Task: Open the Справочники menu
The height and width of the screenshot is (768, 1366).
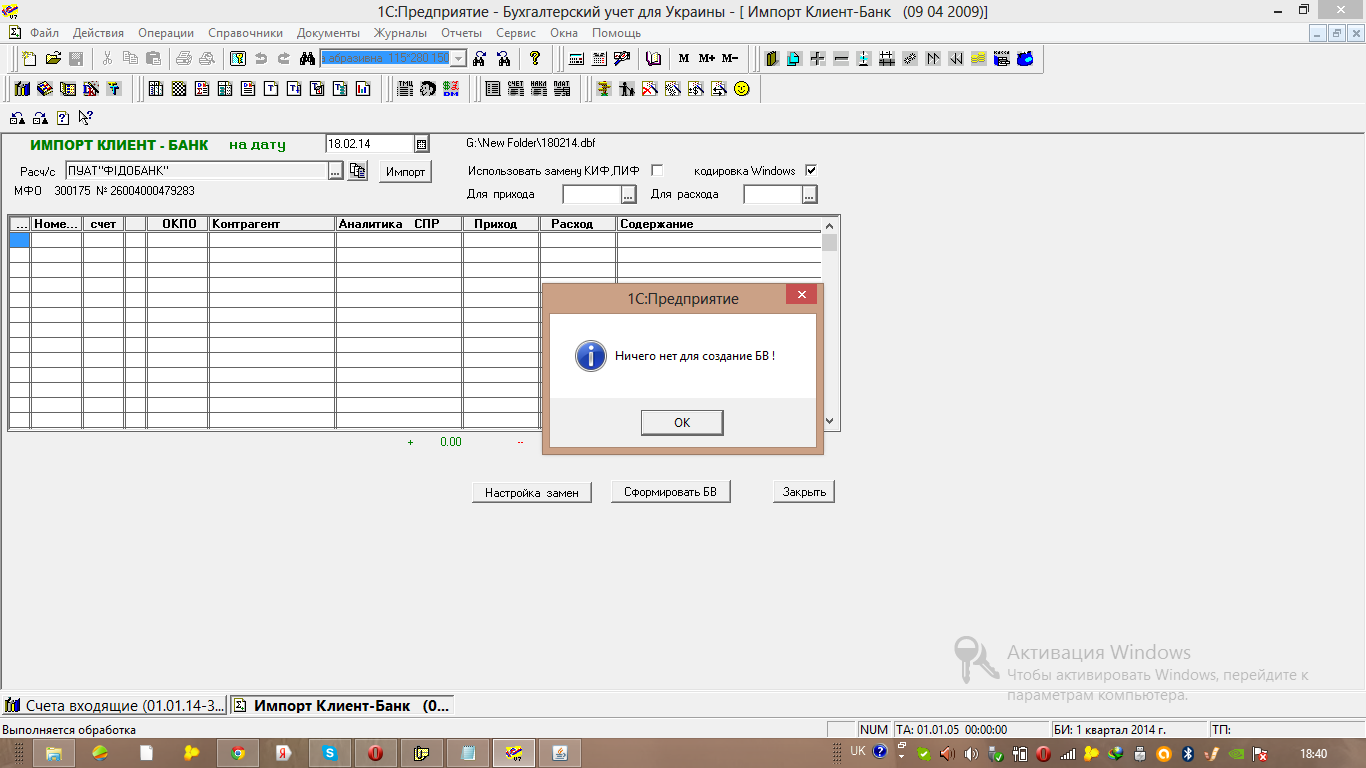Action: pyautogui.click(x=244, y=33)
